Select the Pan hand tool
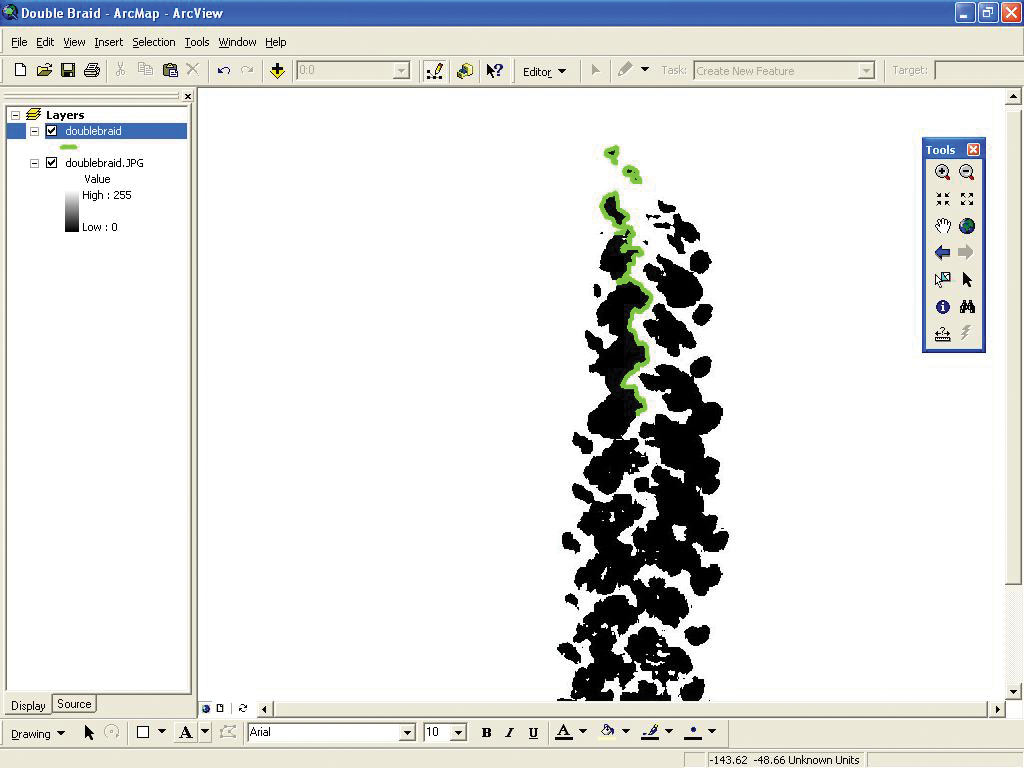This screenshot has height=768, width=1024. pyautogui.click(x=942, y=226)
